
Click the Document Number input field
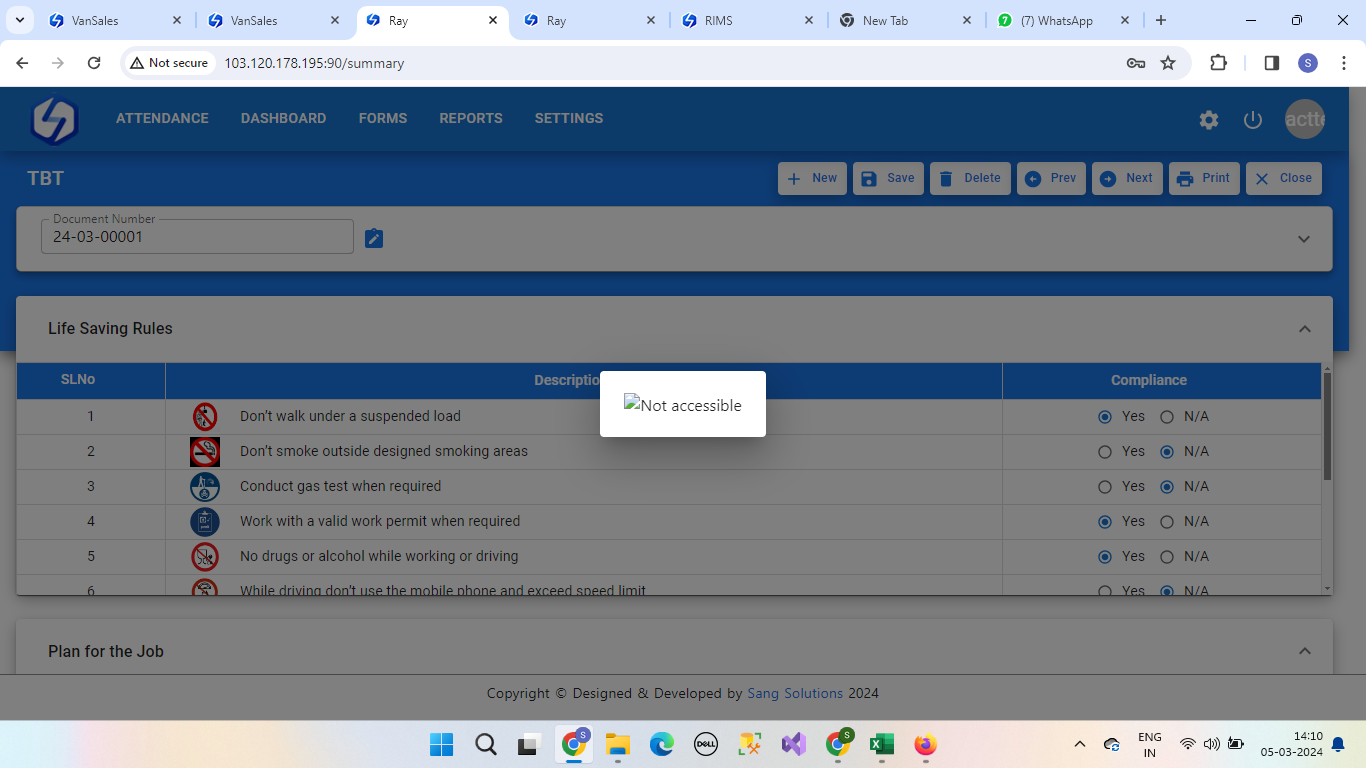(x=197, y=238)
